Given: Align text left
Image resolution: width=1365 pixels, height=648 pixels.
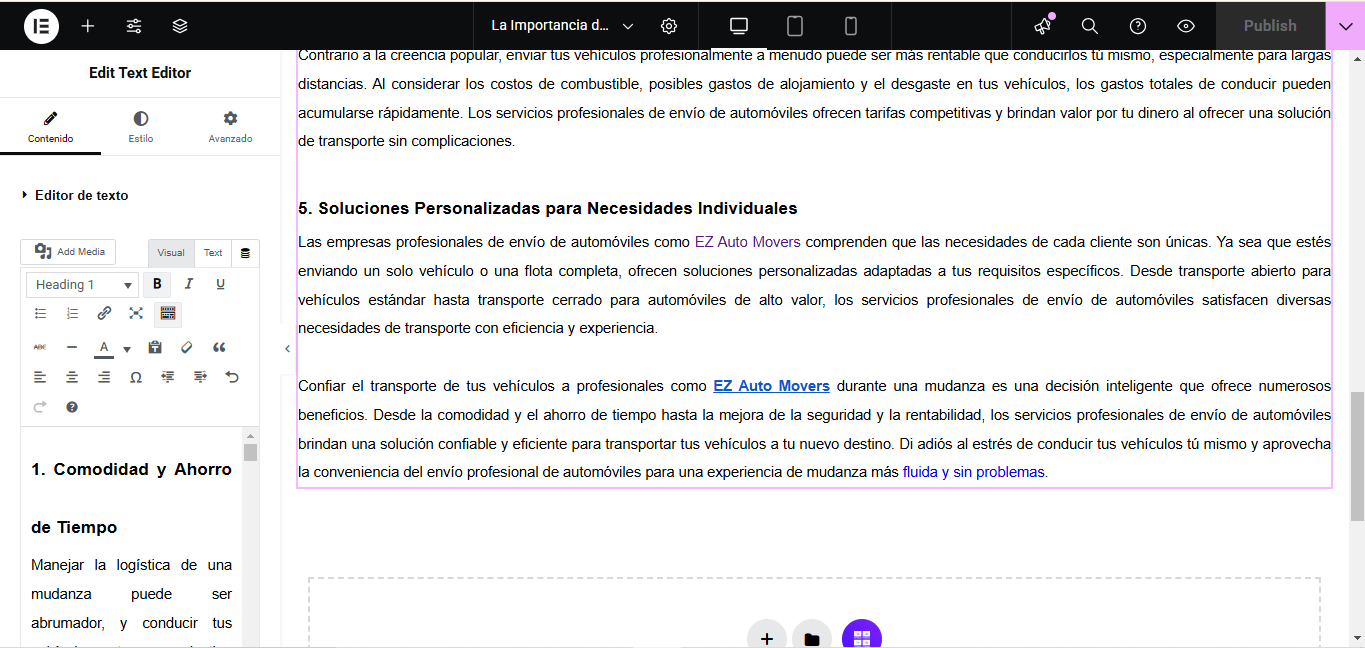Looking at the screenshot, I should [x=40, y=377].
